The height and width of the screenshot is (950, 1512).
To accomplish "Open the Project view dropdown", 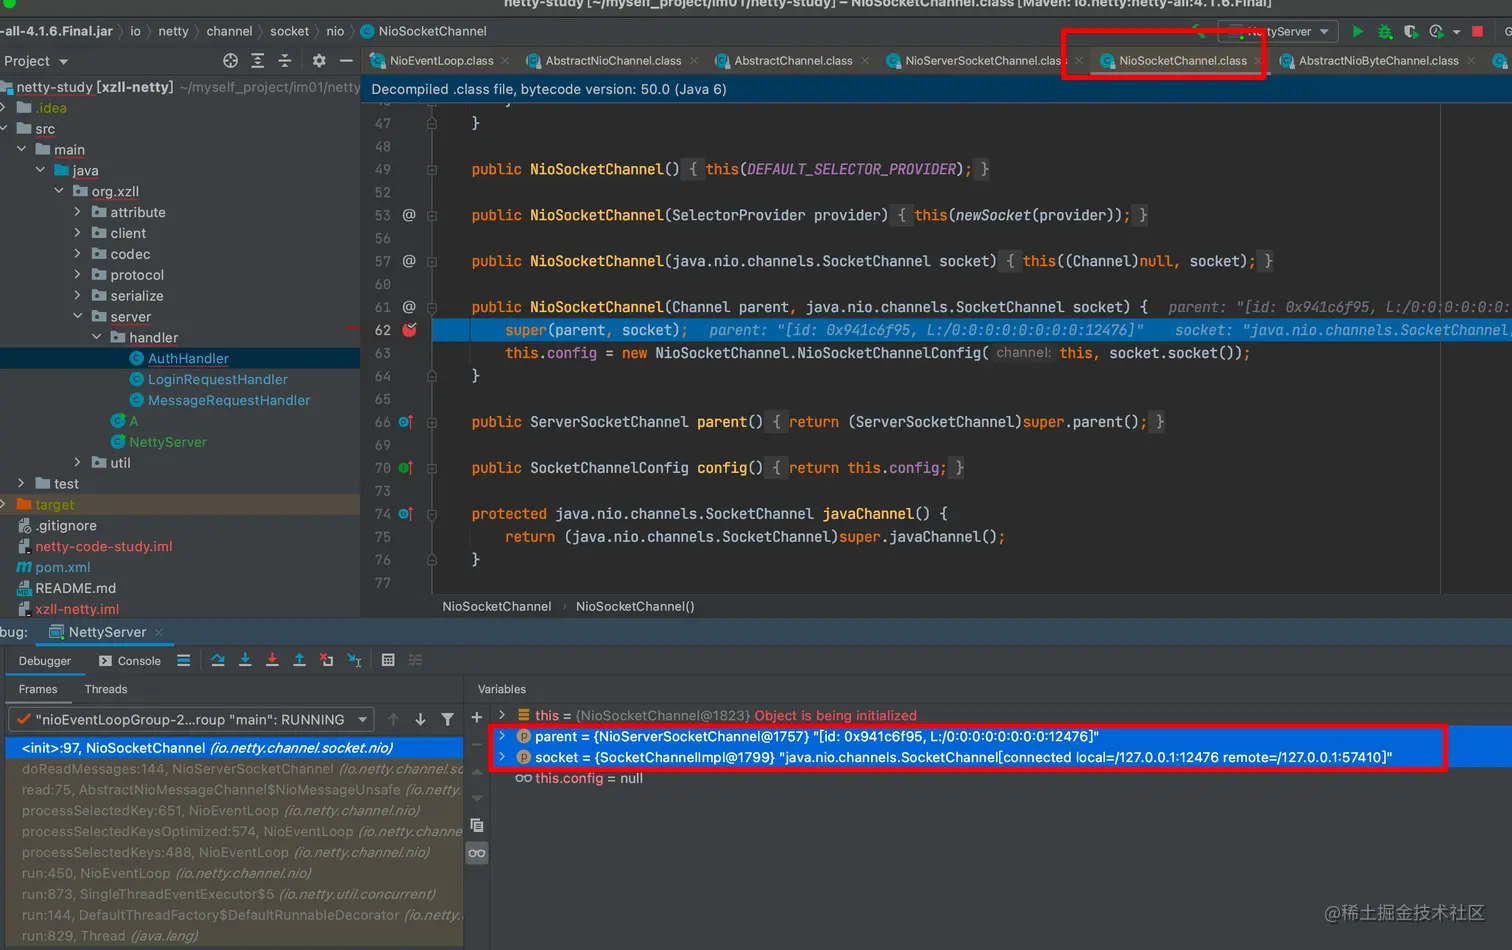I will [x=36, y=61].
